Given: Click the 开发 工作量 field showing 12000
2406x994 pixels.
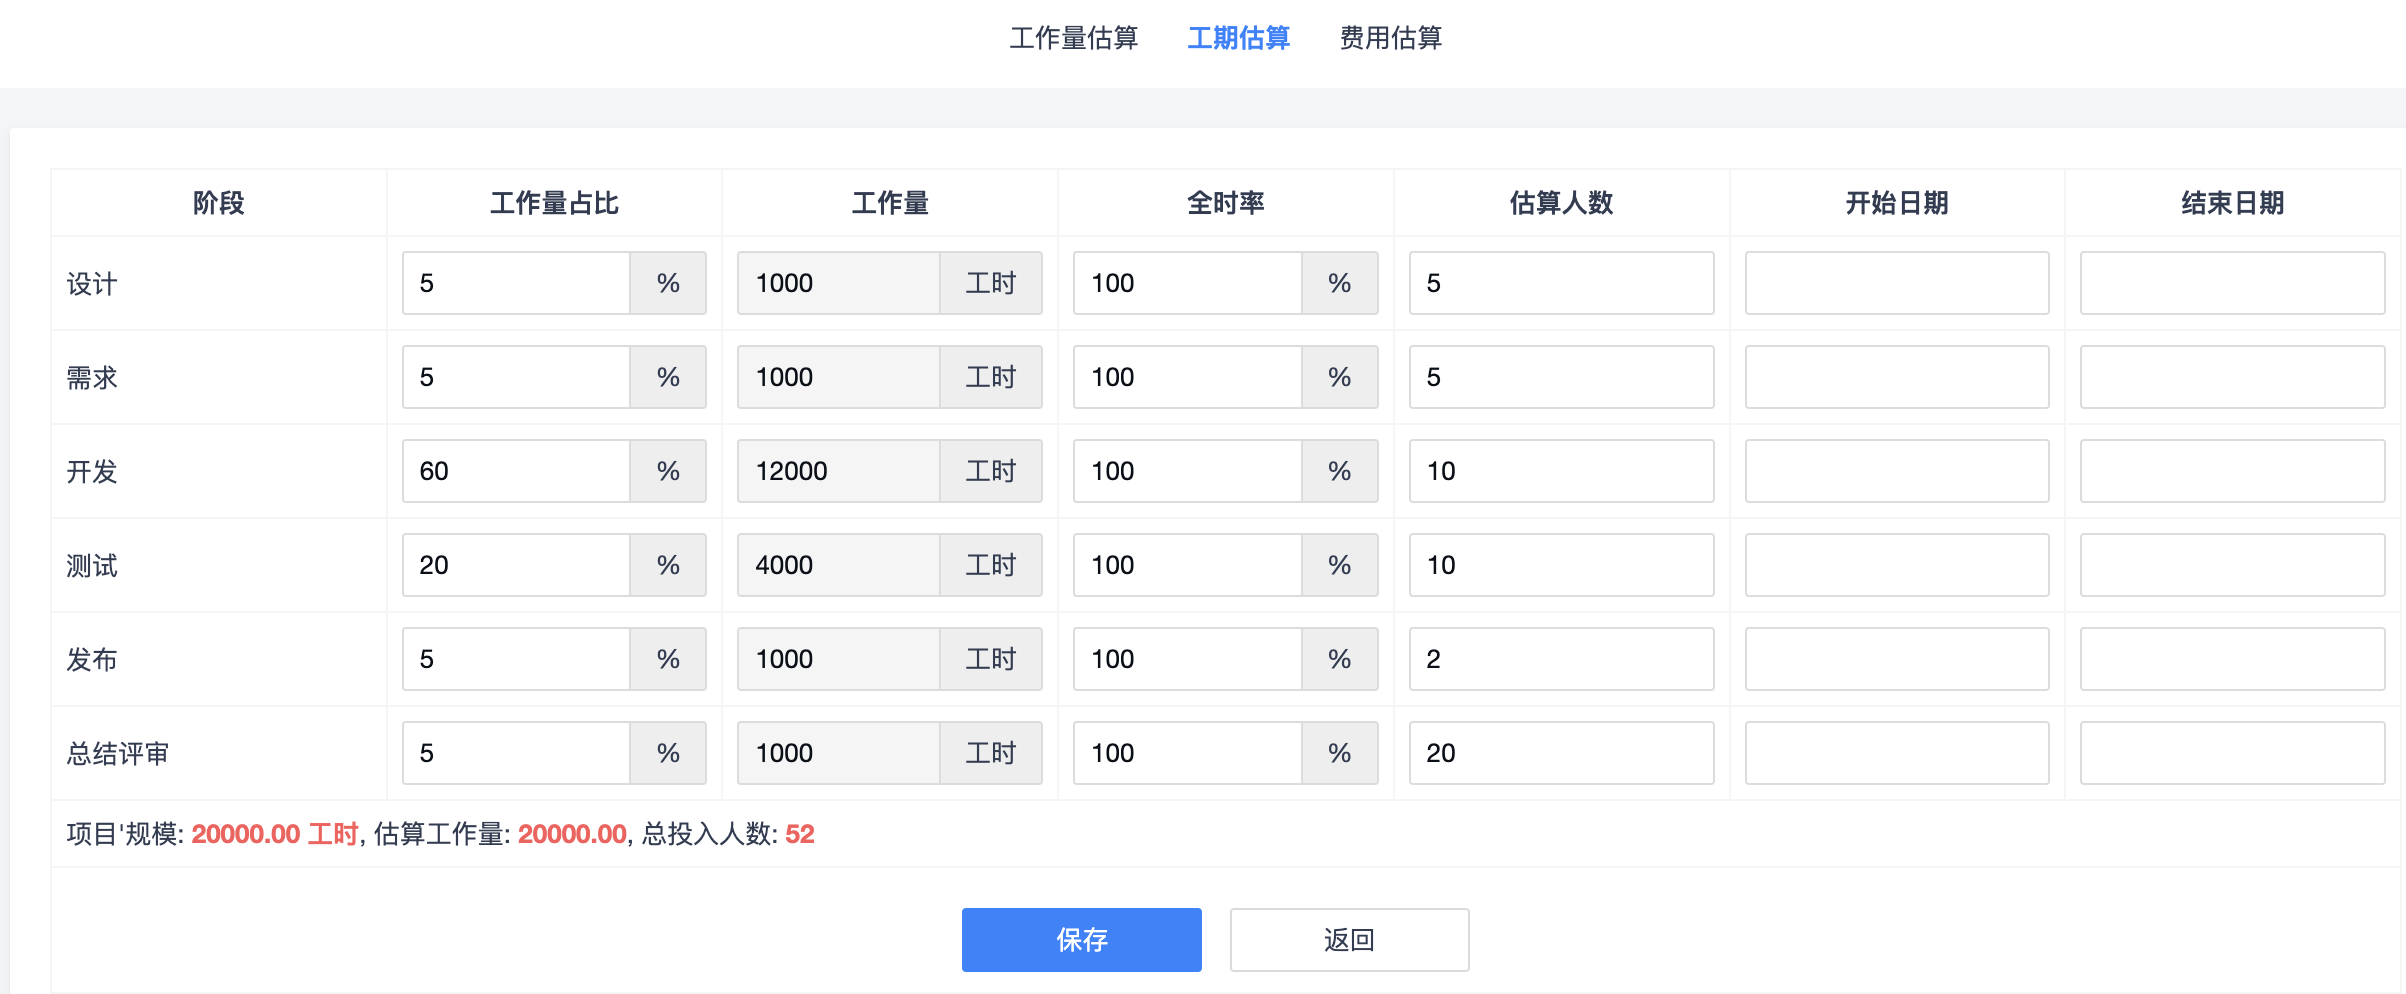Looking at the screenshot, I should pos(838,471).
